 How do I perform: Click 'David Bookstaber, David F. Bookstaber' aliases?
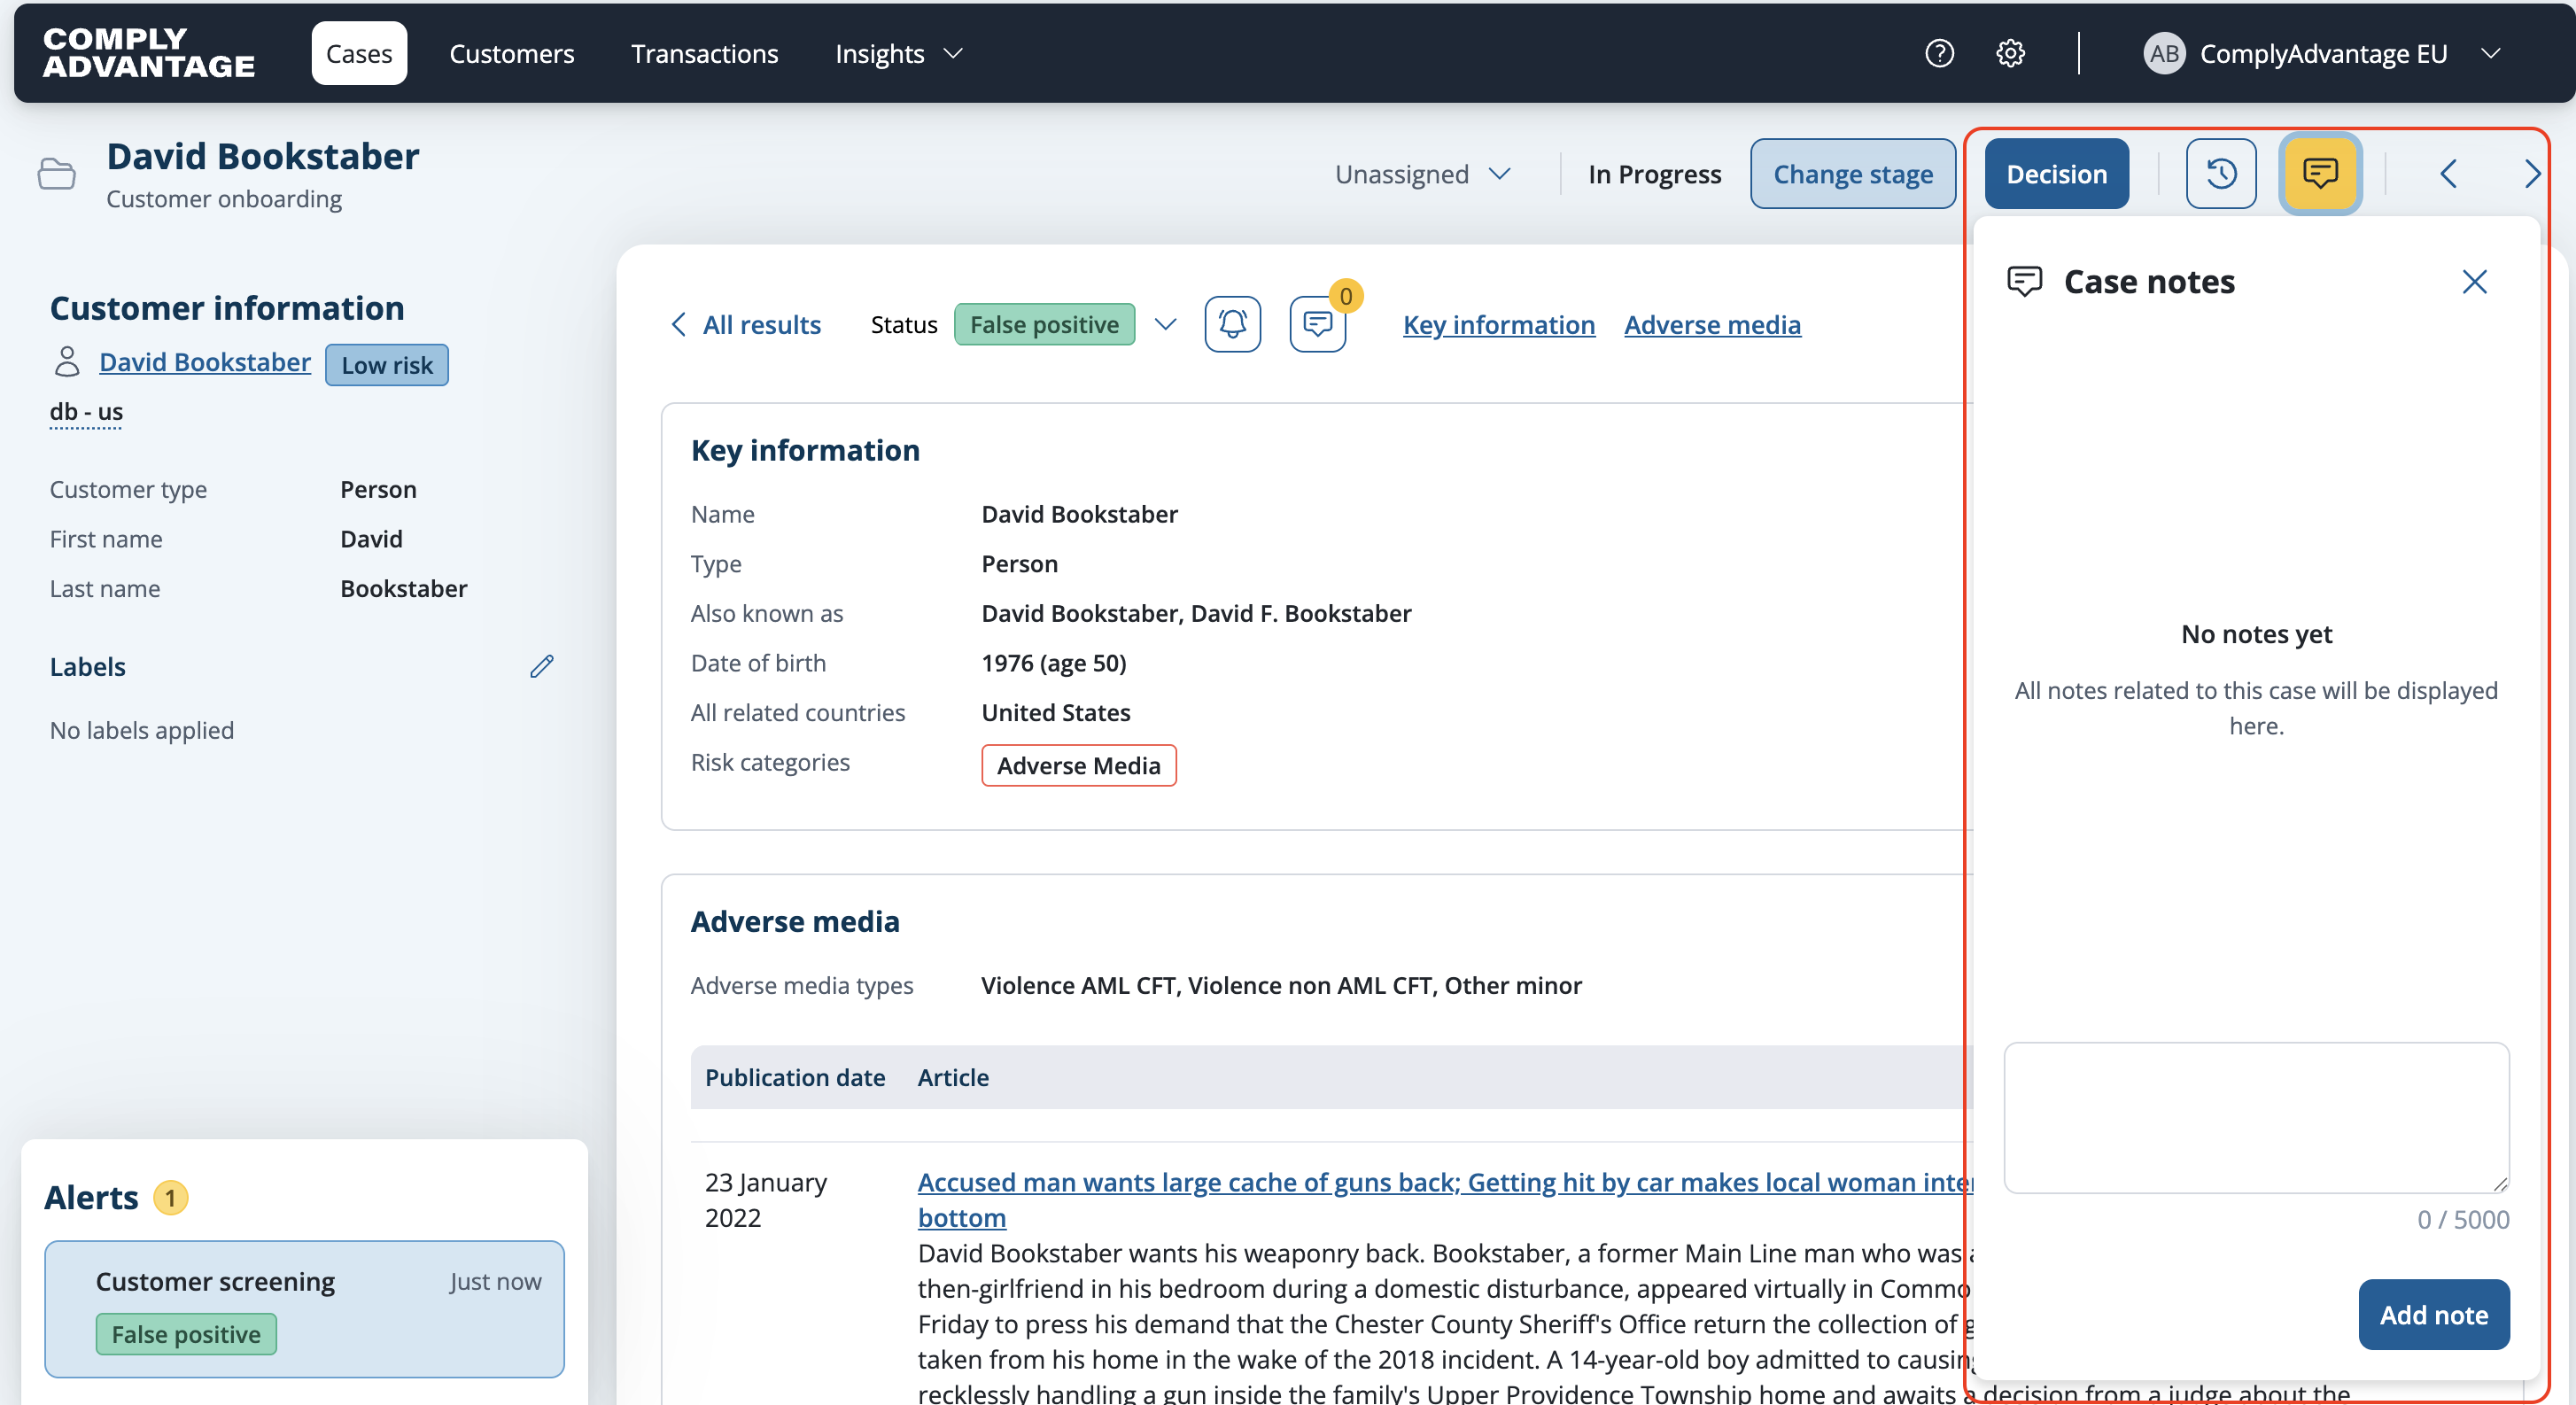(1196, 613)
